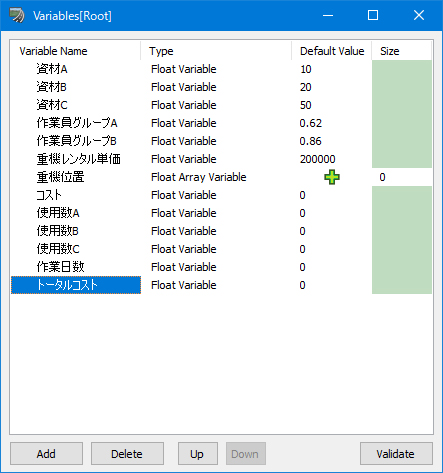The height and width of the screenshot is (473, 443).
Task: Click the Validate button
Action: pos(396,454)
